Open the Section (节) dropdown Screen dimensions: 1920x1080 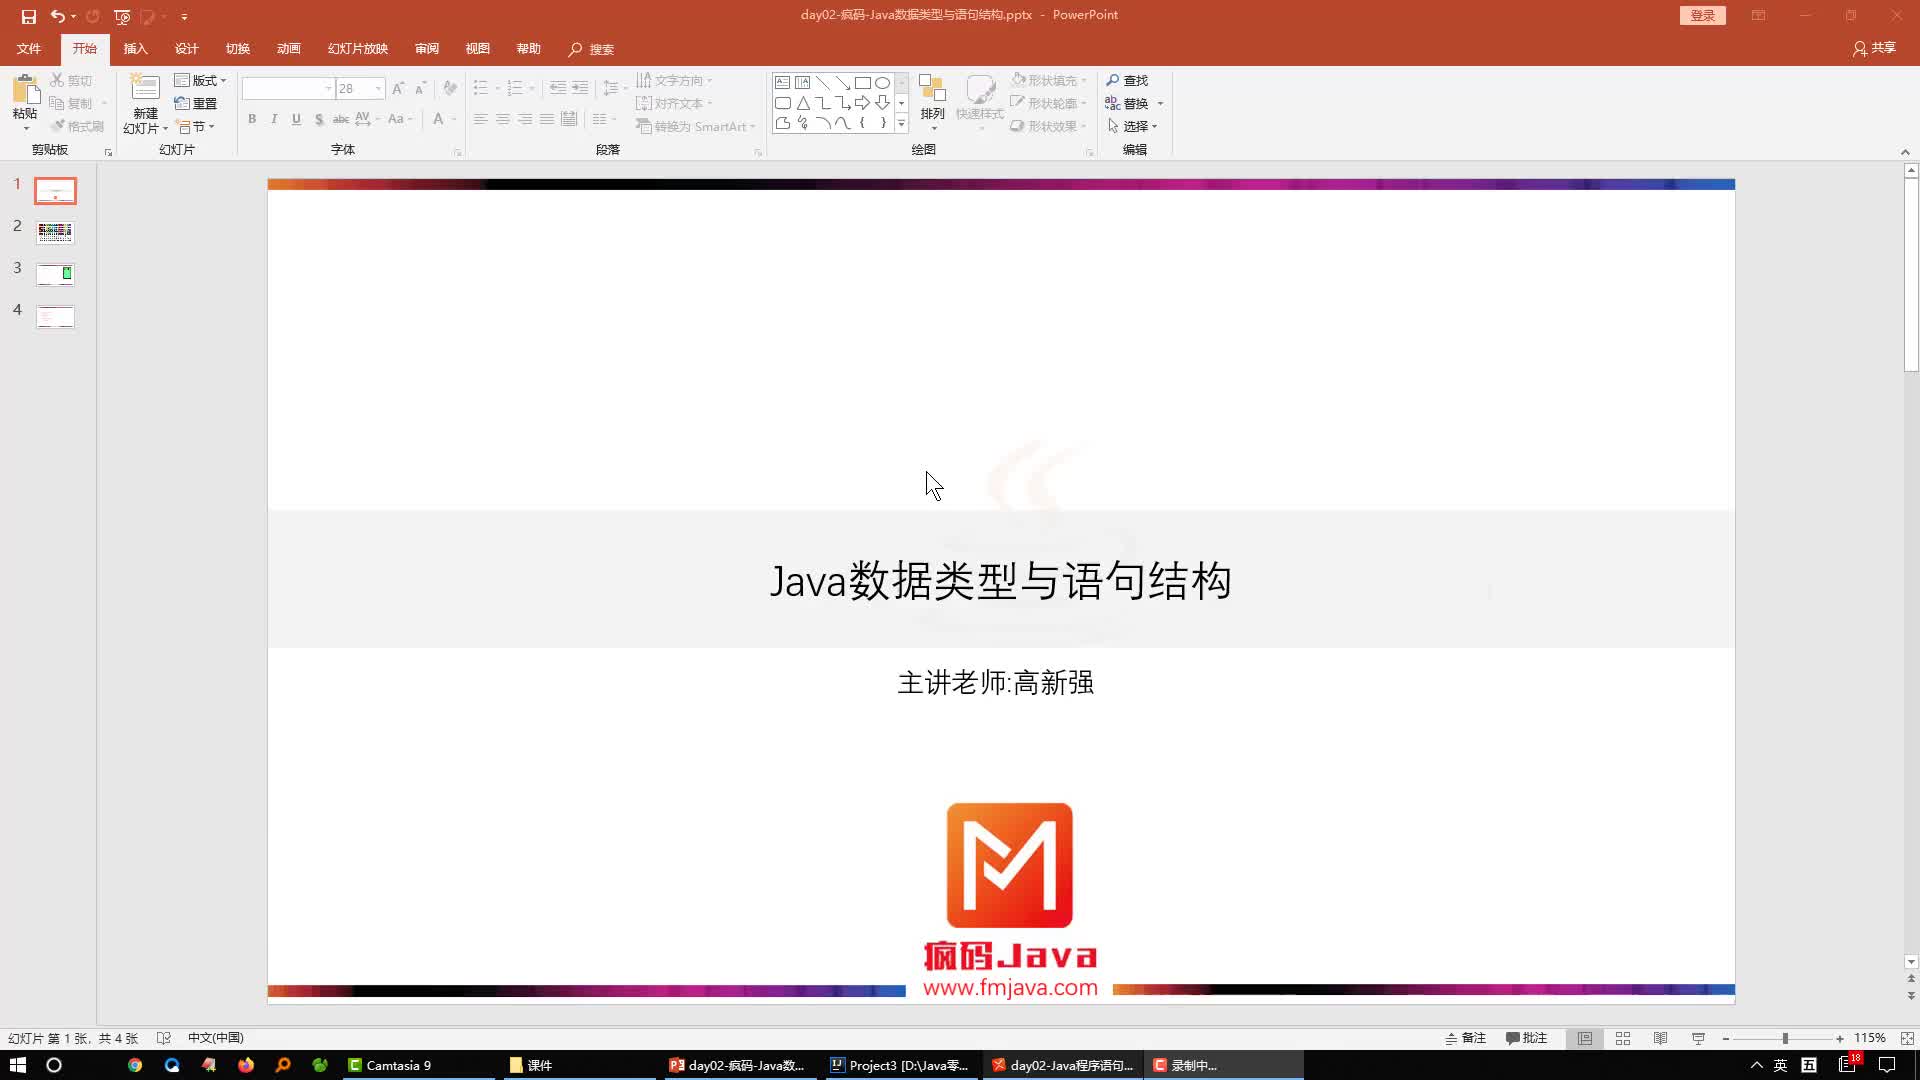tap(196, 126)
